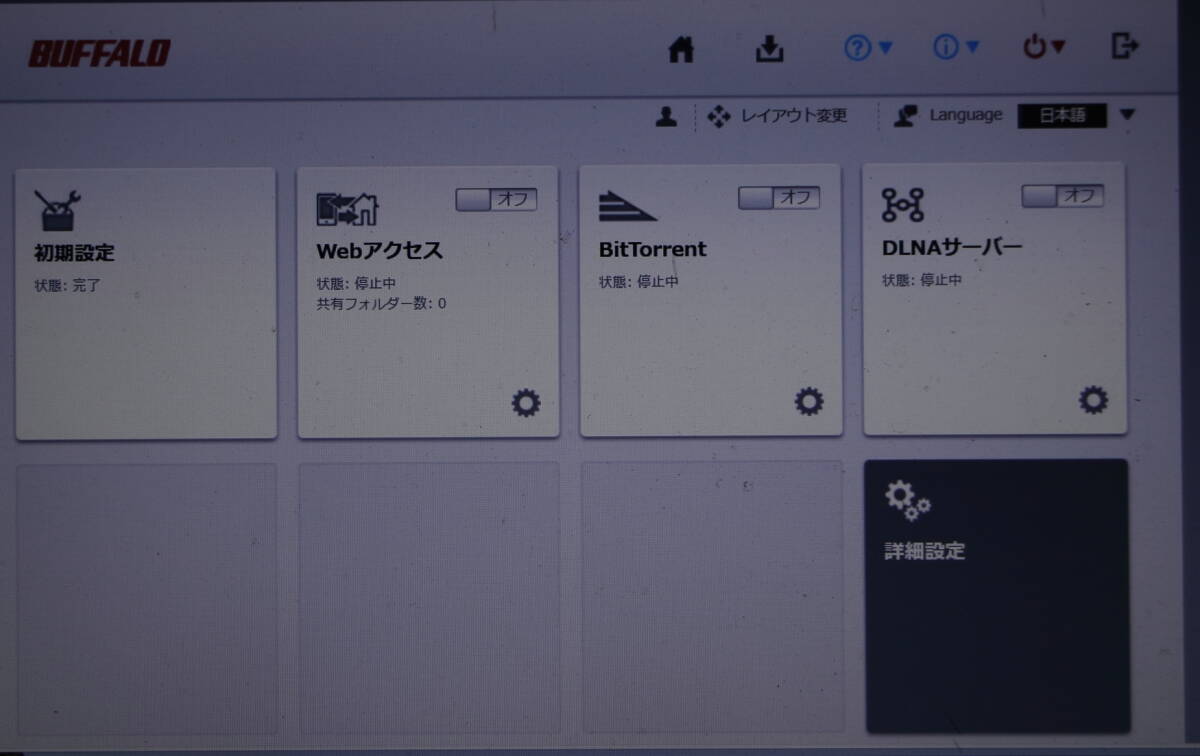The height and width of the screenshot is (756, 1200).
Task: Open the 日本語 language selector
Action: (x=1062, y=115)
